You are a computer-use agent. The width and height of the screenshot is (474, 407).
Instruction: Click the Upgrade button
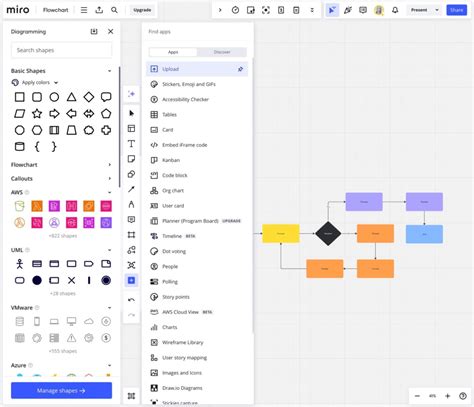point(142,10)
